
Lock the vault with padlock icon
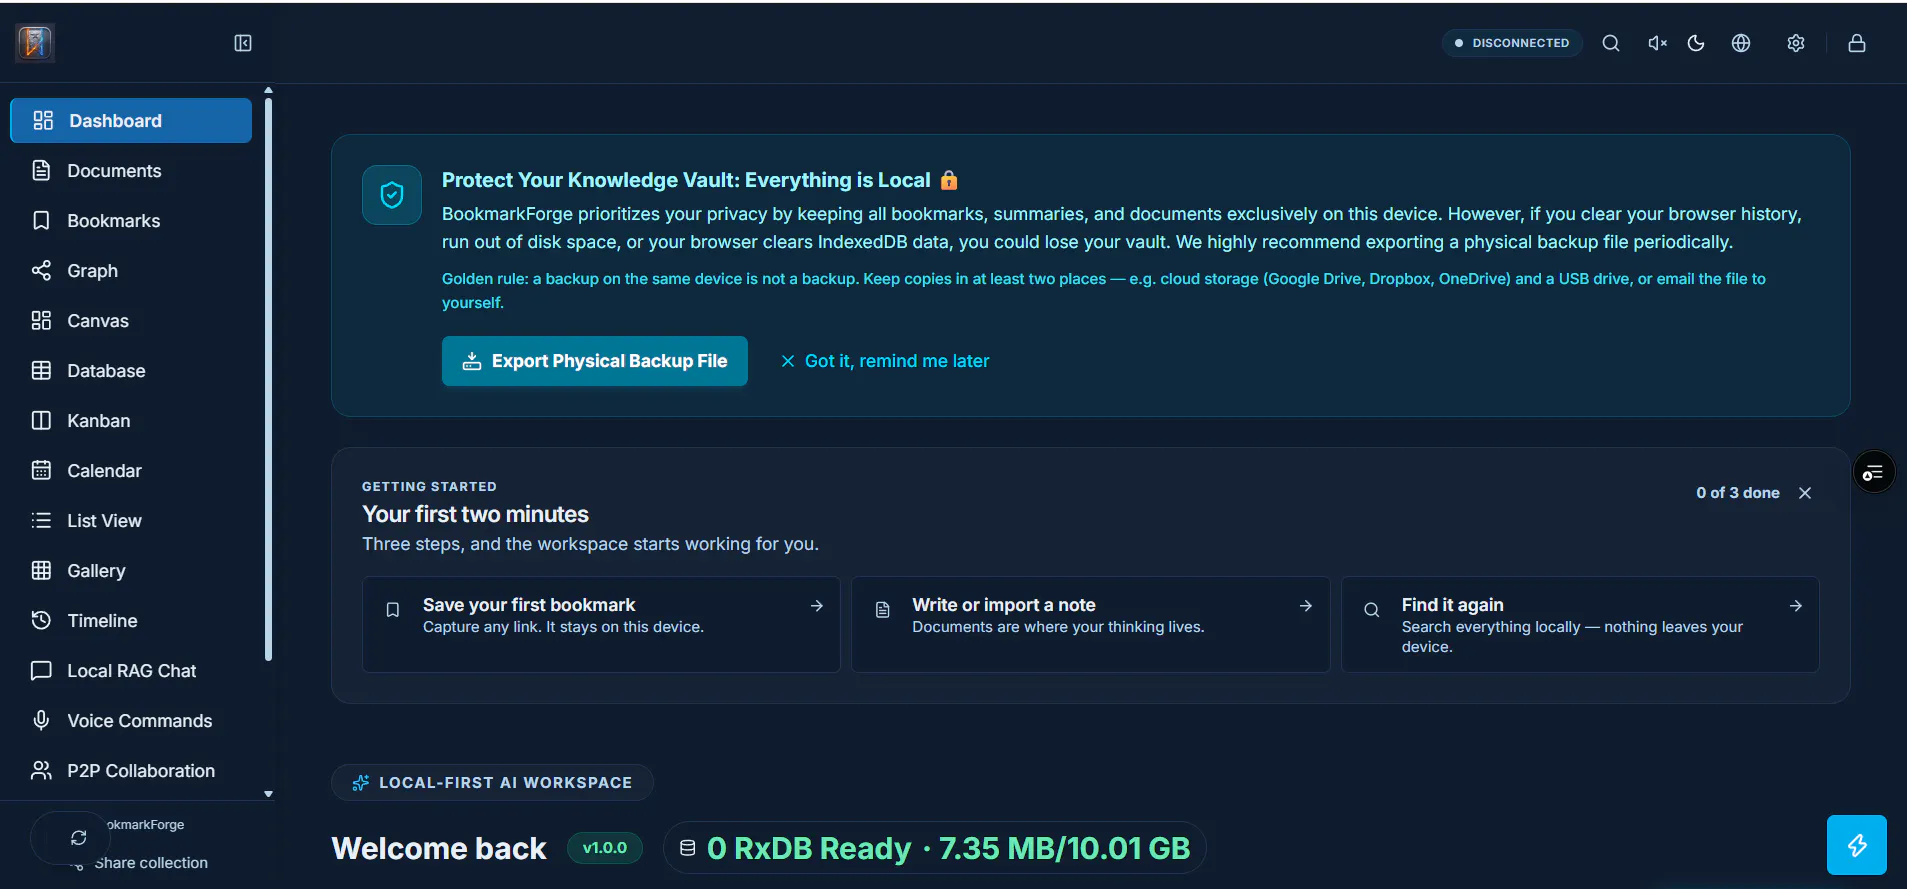tap(1857, 43)
